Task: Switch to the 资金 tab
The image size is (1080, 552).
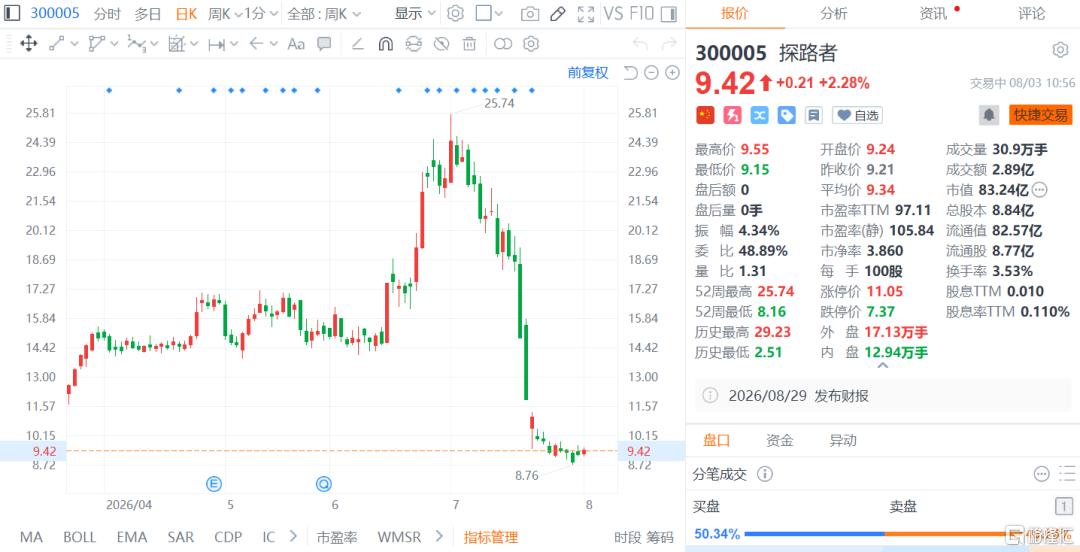Action: pyautogui.click(x=780, y=440)
